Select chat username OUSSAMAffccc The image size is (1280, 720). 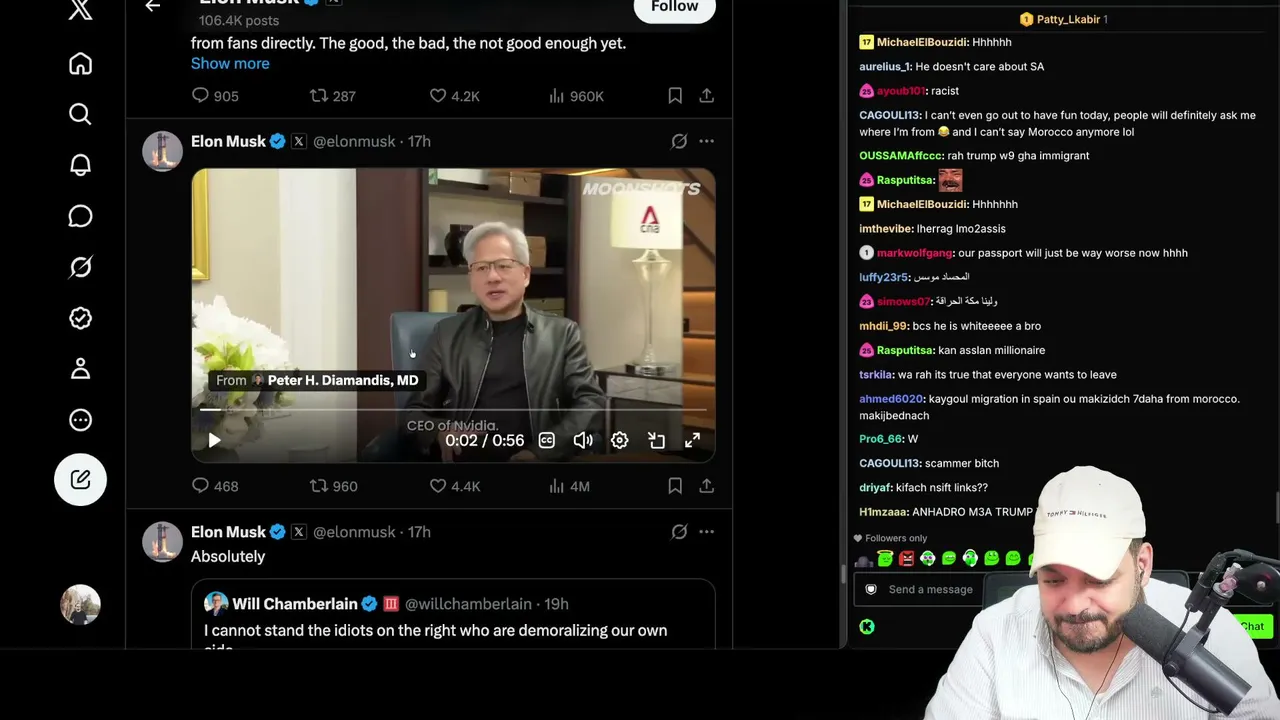(901, 156)
